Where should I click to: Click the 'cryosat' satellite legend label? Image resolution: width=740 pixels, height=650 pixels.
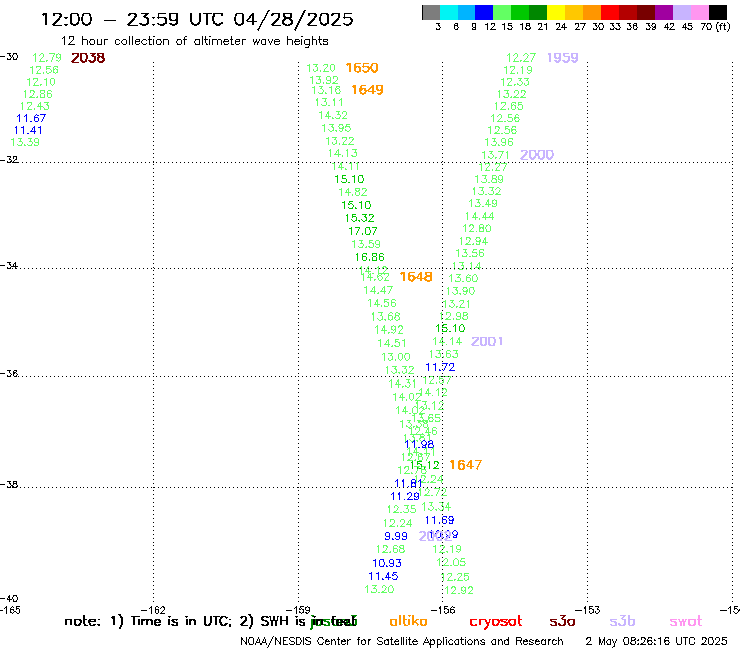point(496,622)
